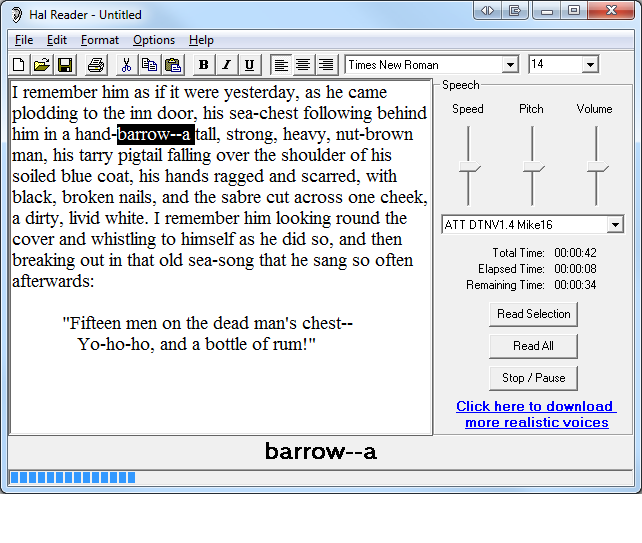Click the line "Yo-ho-ho, and a bottle of rum!"
Image resolution: width=642 pixels, height=543 pixels.
pyautogui.click(x=197, y=344)
